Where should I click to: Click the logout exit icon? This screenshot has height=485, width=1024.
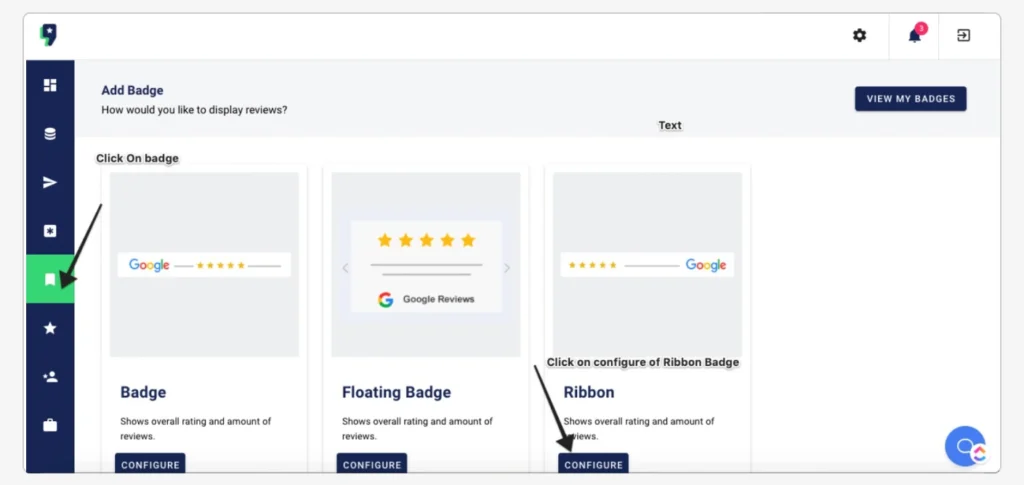click(963, 35)
